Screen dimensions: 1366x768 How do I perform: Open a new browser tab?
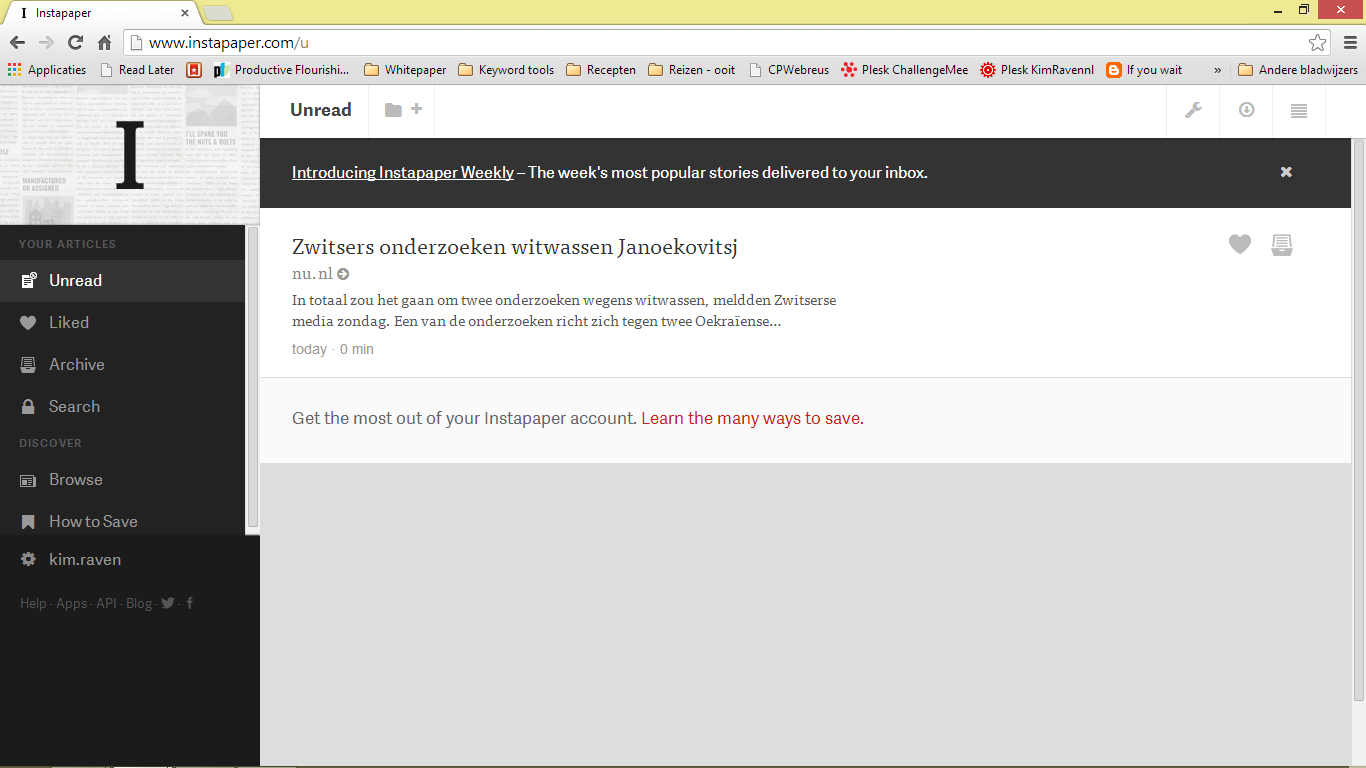point(218,13)
